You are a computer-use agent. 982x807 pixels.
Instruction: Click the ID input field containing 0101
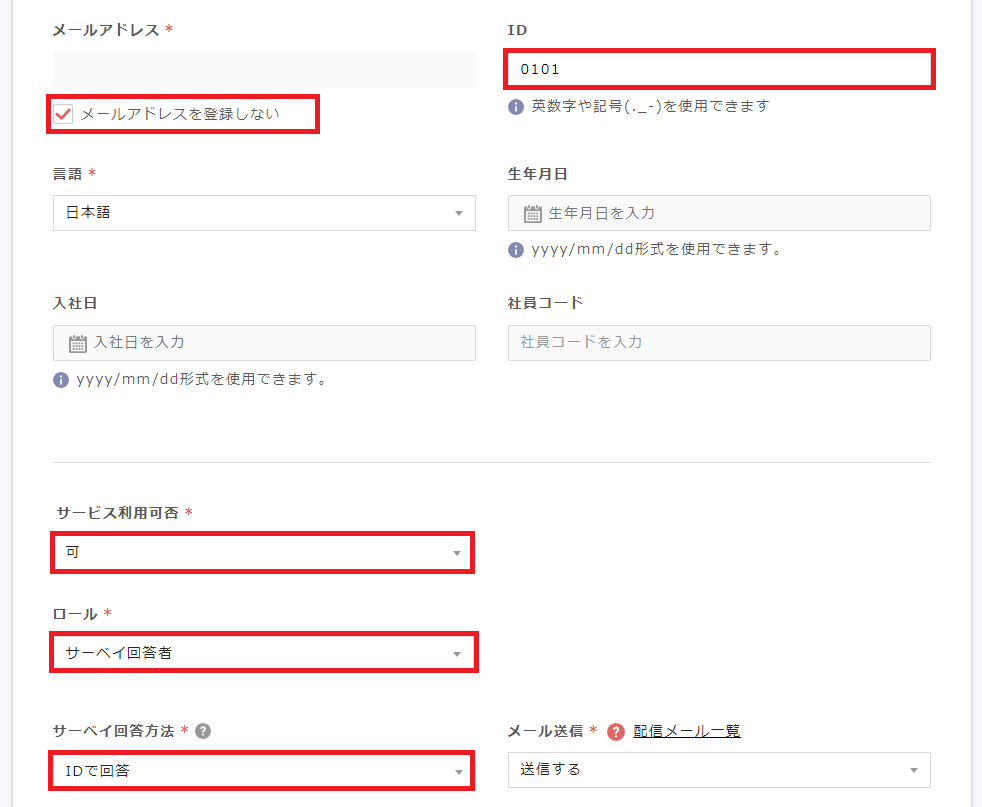(718, 70)
